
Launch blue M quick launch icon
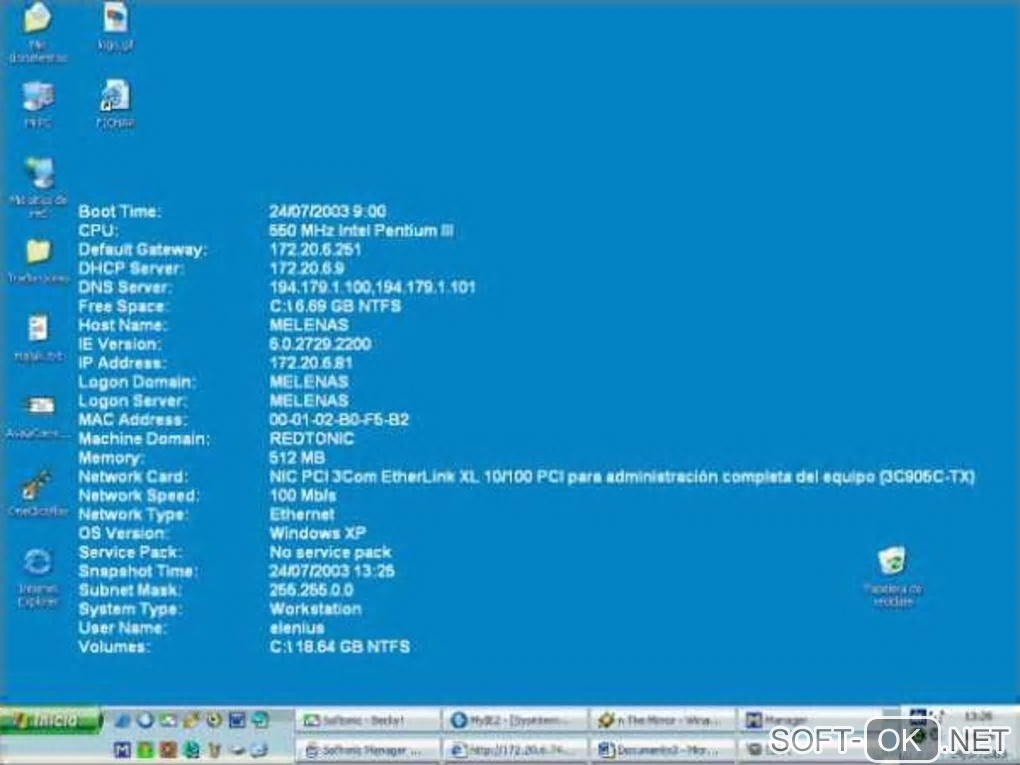122,750
